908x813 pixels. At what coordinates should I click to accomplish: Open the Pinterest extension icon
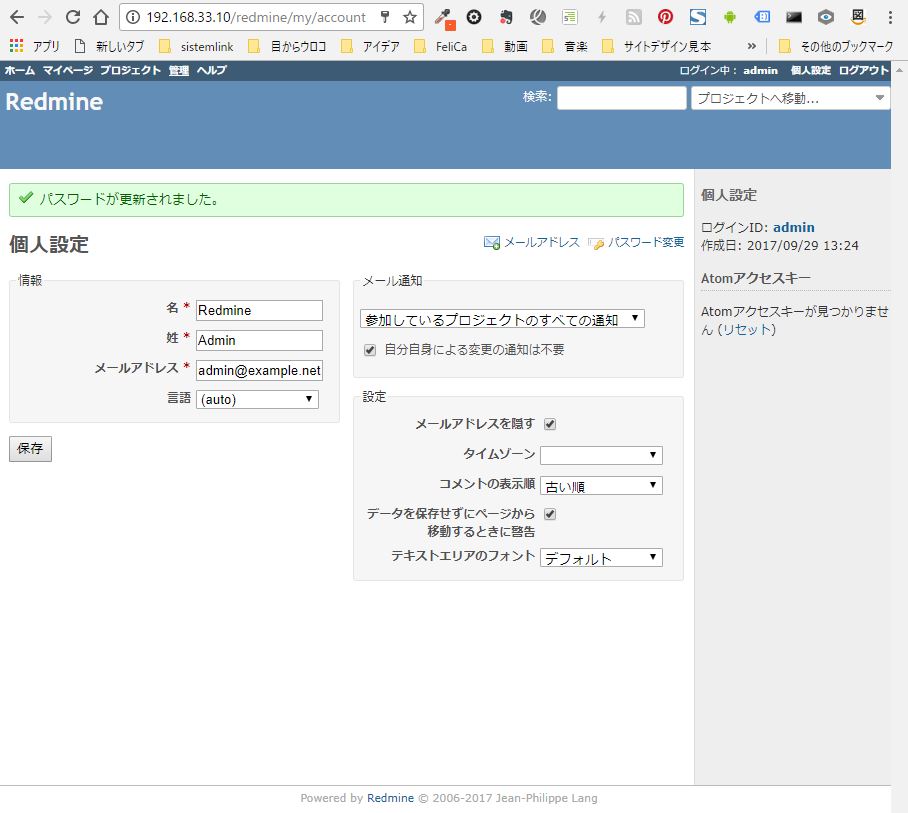[x=665, y=17]
